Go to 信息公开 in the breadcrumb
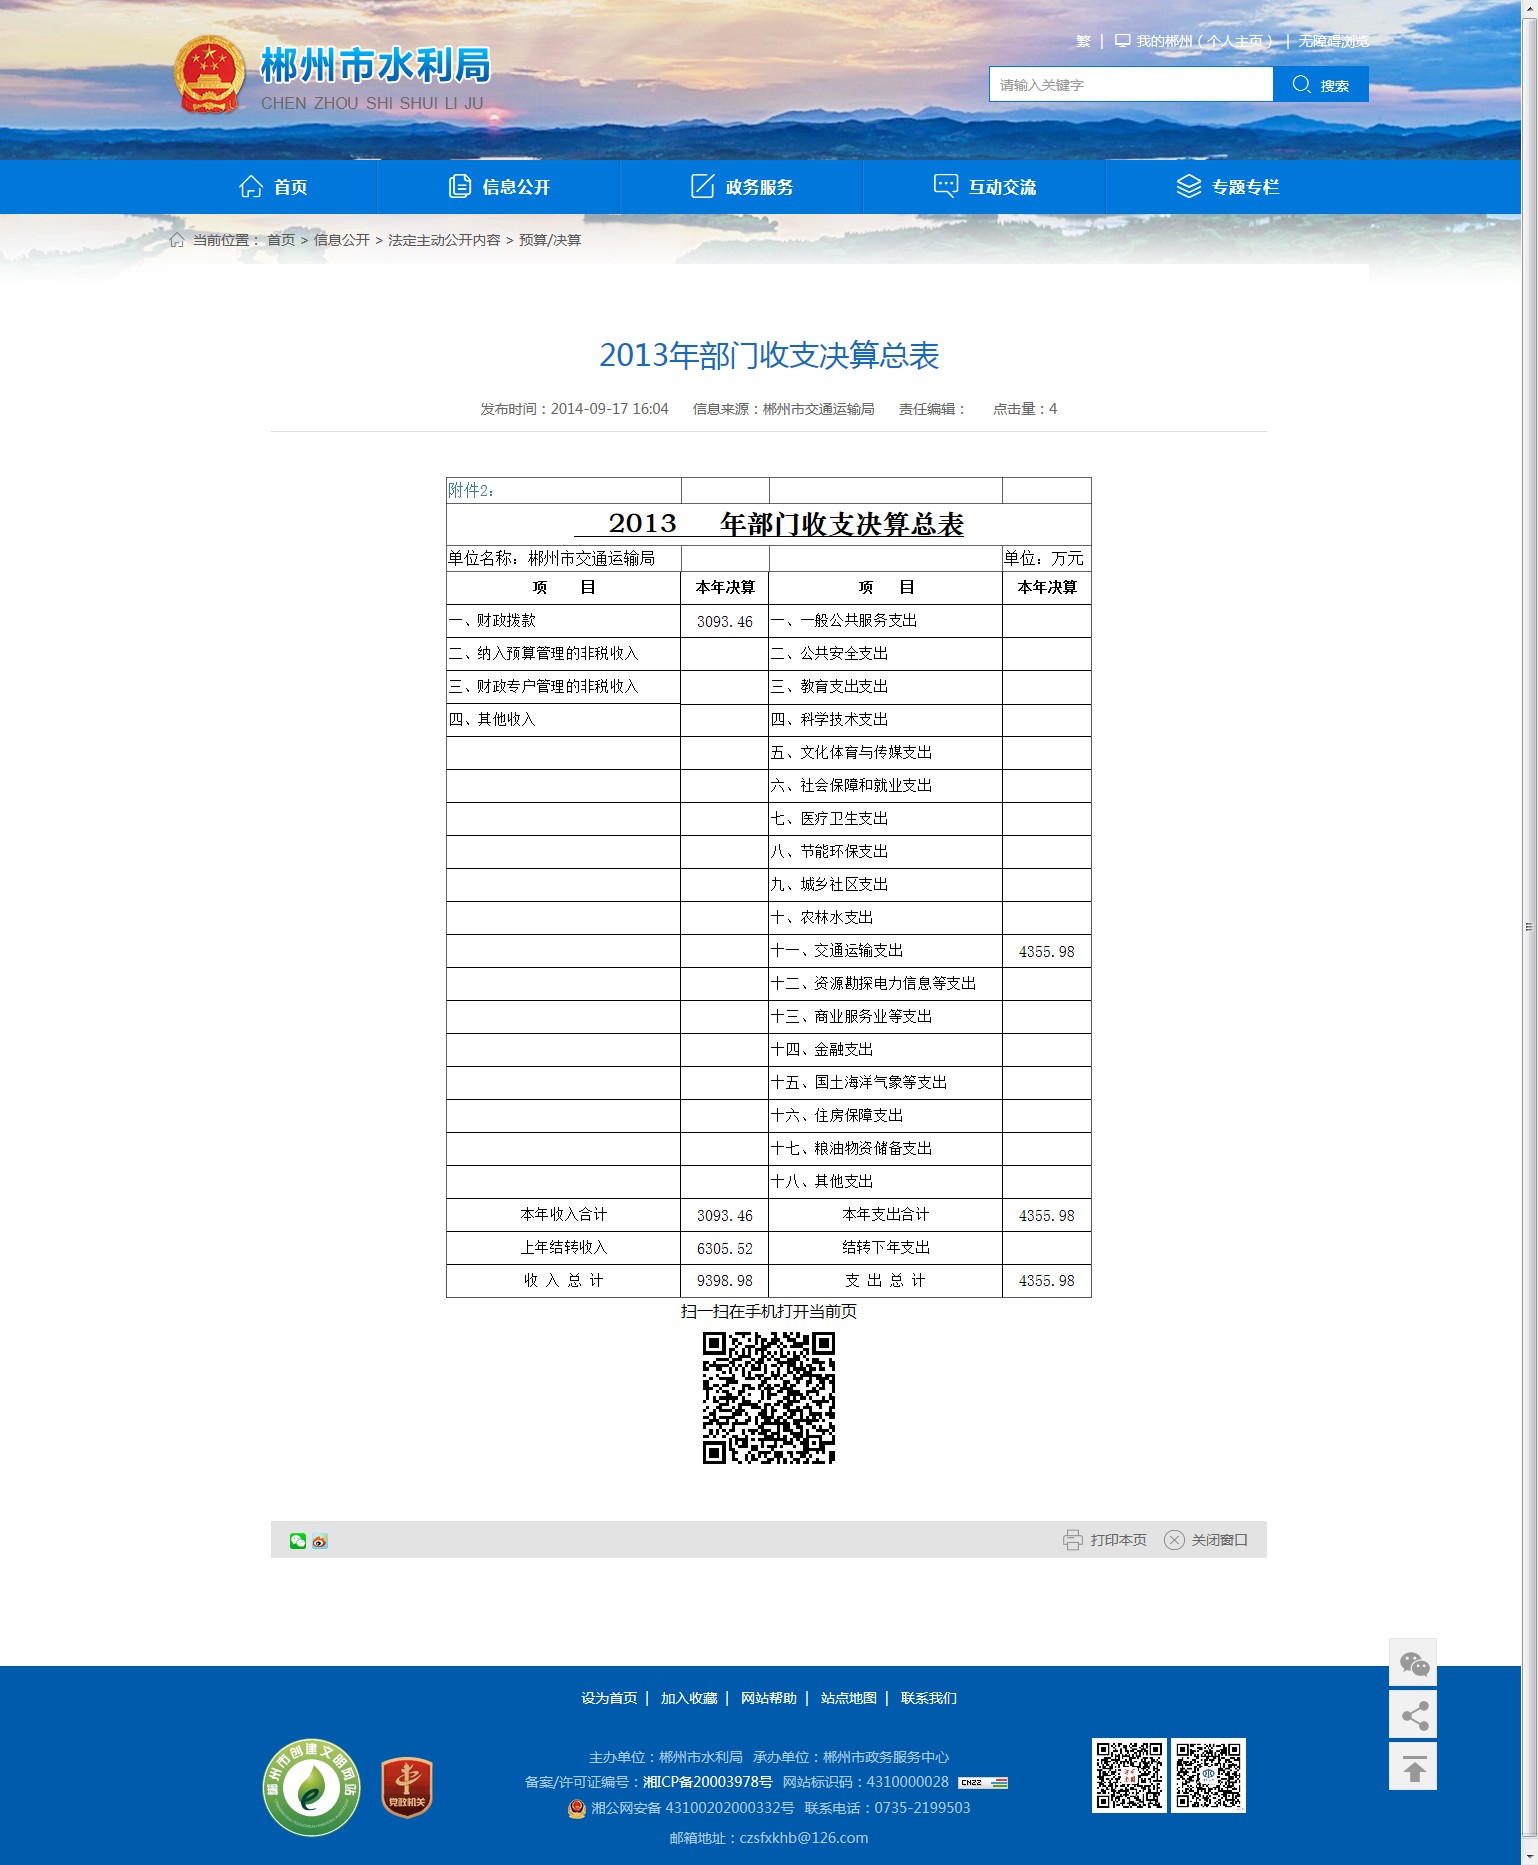 [342, 240]
